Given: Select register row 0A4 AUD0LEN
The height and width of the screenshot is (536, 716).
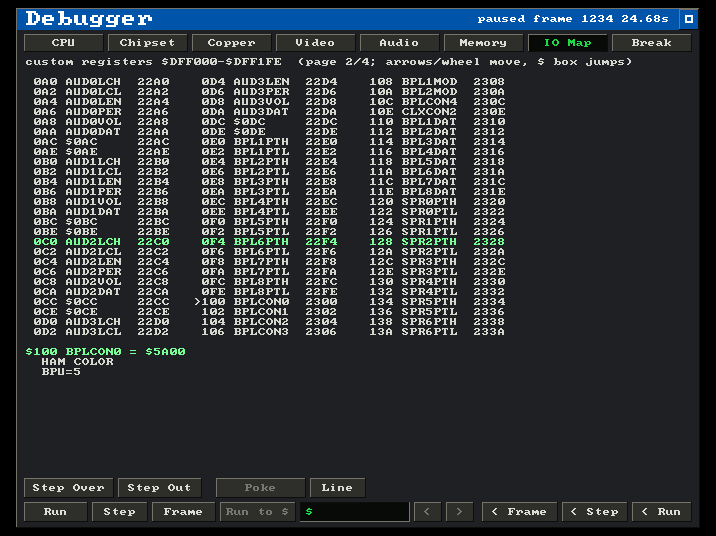Looking at the screenshot, I should pos(101,102).
